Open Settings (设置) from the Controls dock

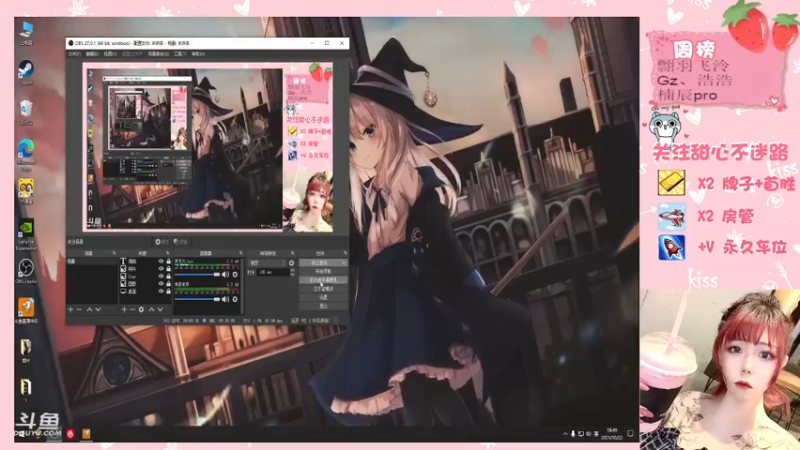click(x=323, y=297)
